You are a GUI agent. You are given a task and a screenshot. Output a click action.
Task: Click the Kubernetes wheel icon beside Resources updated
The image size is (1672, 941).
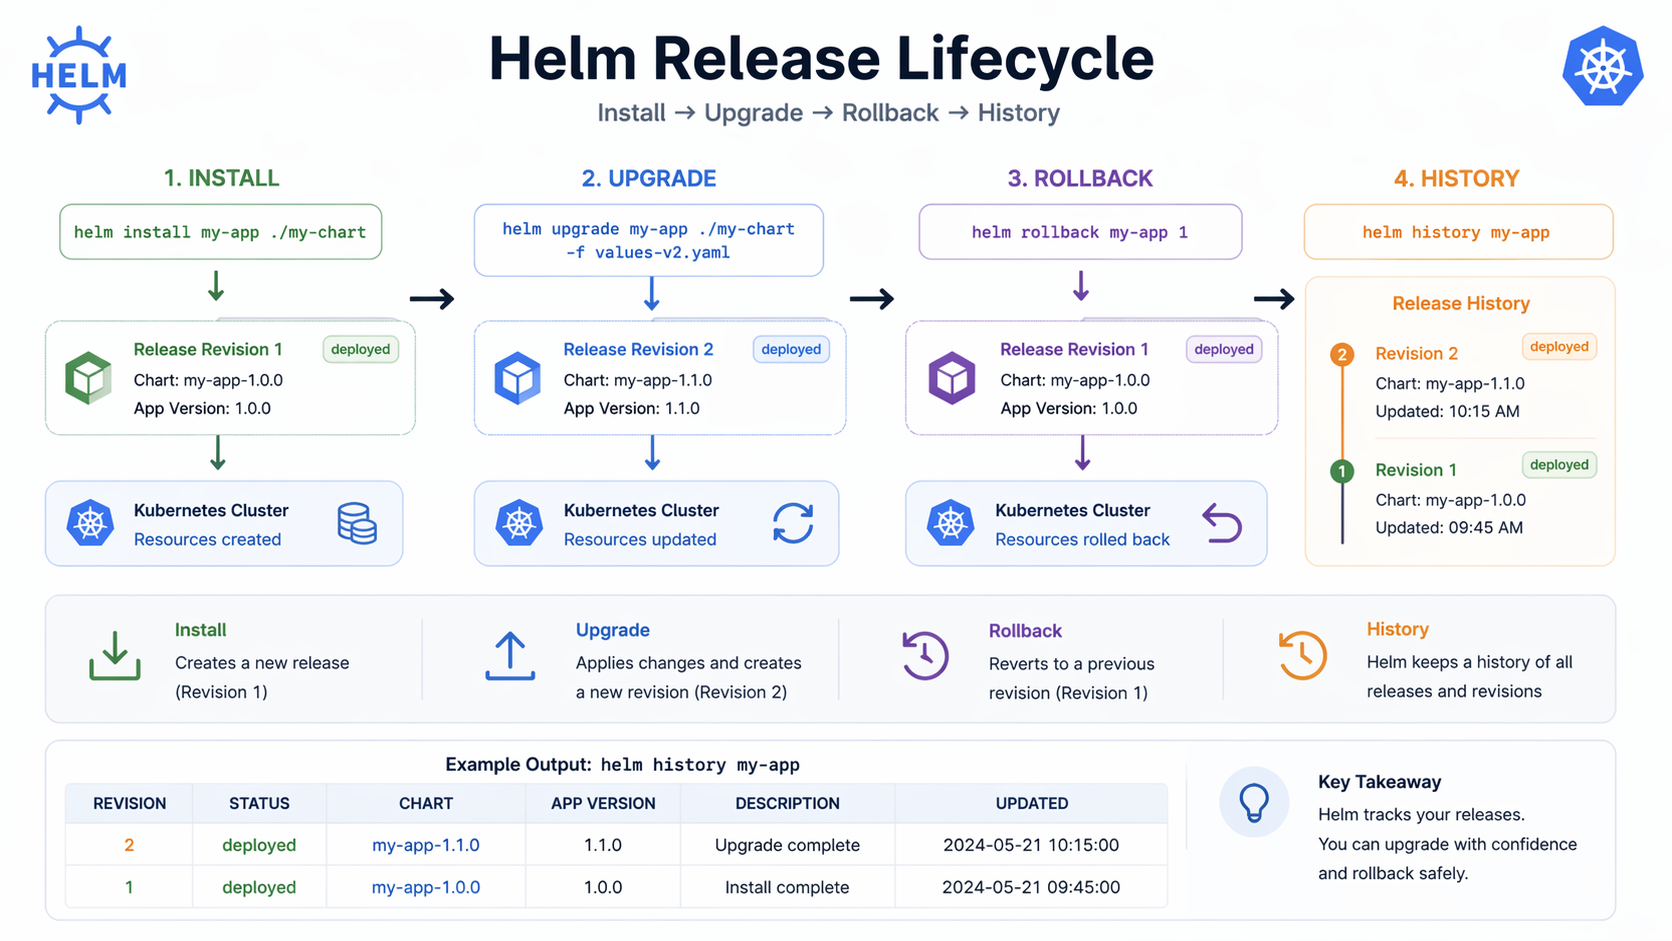coord(519,523)
